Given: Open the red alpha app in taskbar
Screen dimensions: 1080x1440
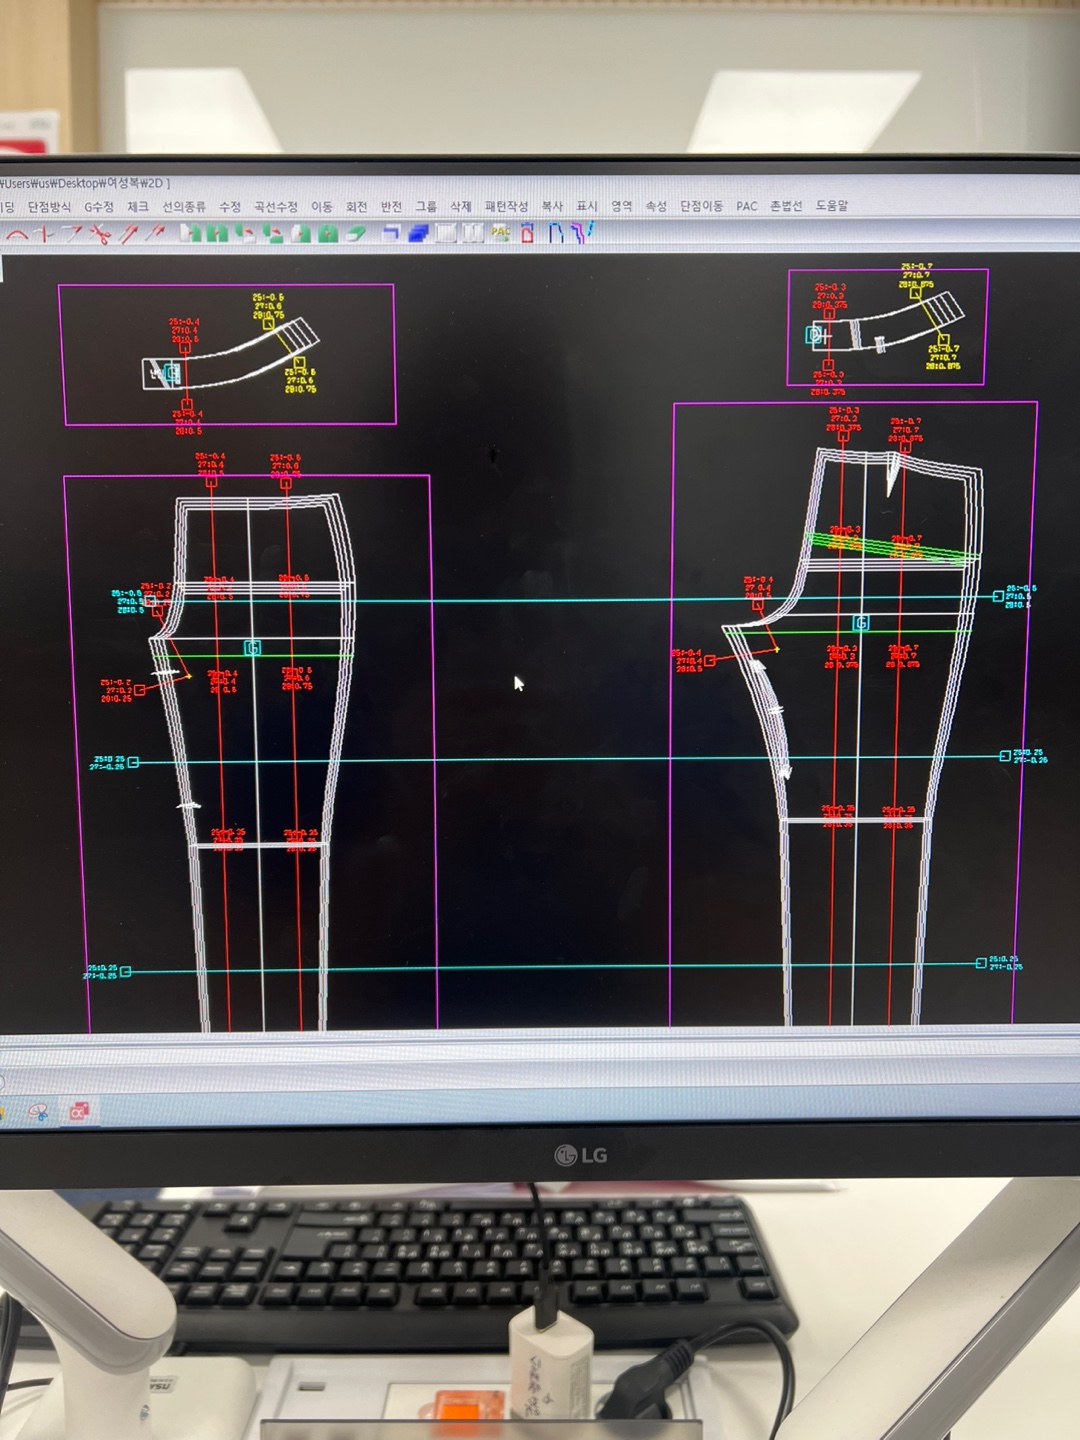Looking at the screenshot, I should pos(79,1111).
